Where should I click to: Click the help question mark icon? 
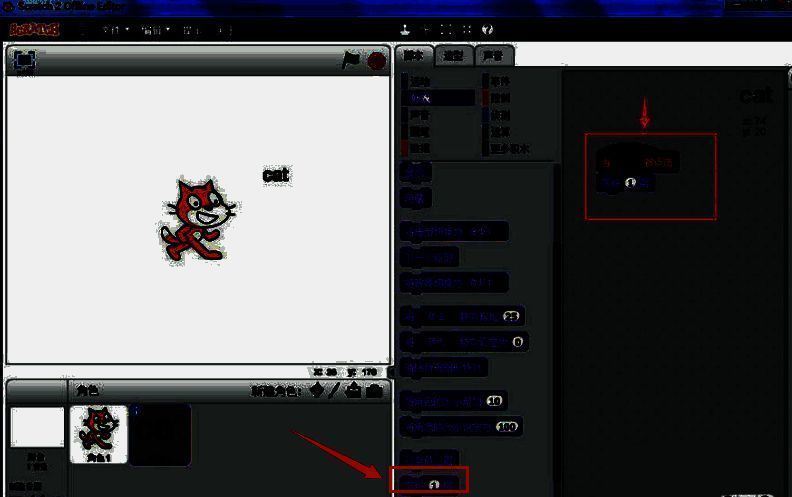(488, 29)
